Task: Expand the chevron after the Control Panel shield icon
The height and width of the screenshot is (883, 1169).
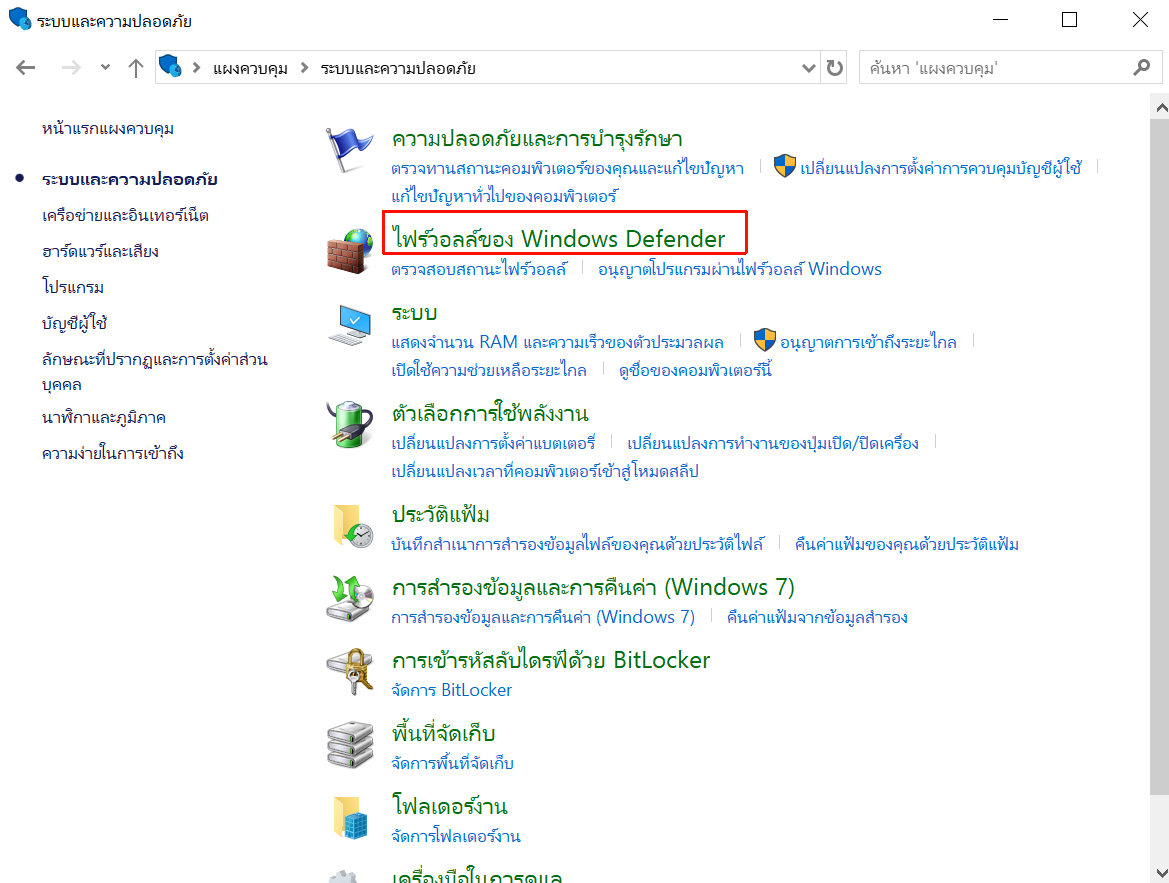Action: [x=196, y=68]
